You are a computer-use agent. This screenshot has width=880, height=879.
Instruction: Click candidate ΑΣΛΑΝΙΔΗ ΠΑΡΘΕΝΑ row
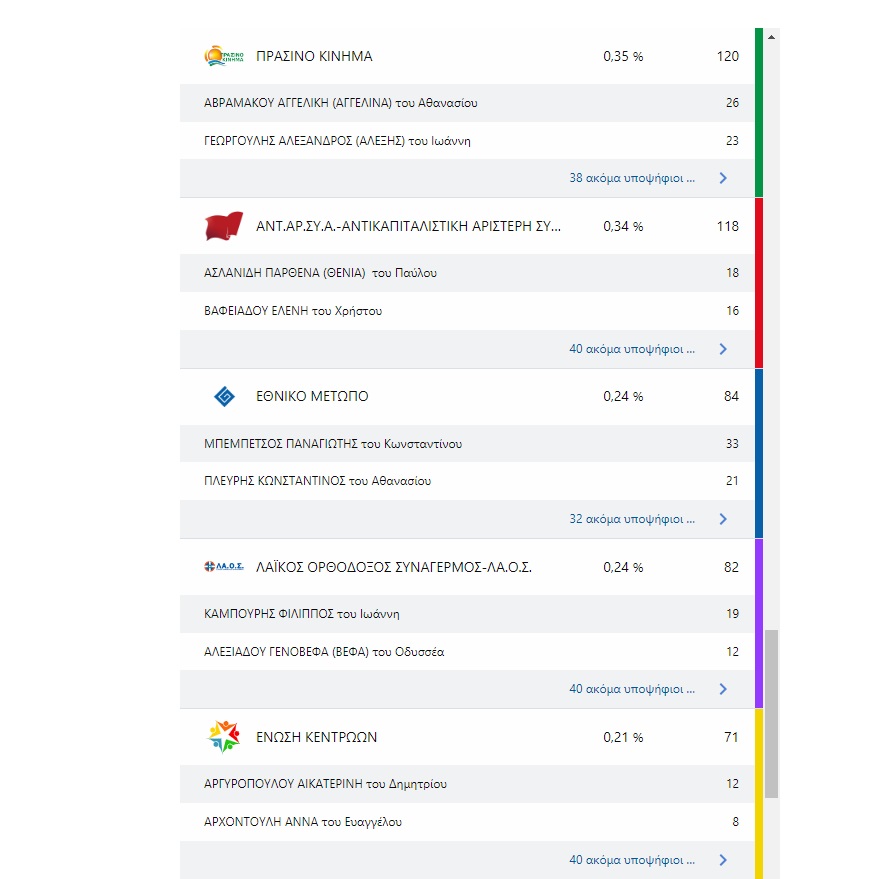coord(320,273)
